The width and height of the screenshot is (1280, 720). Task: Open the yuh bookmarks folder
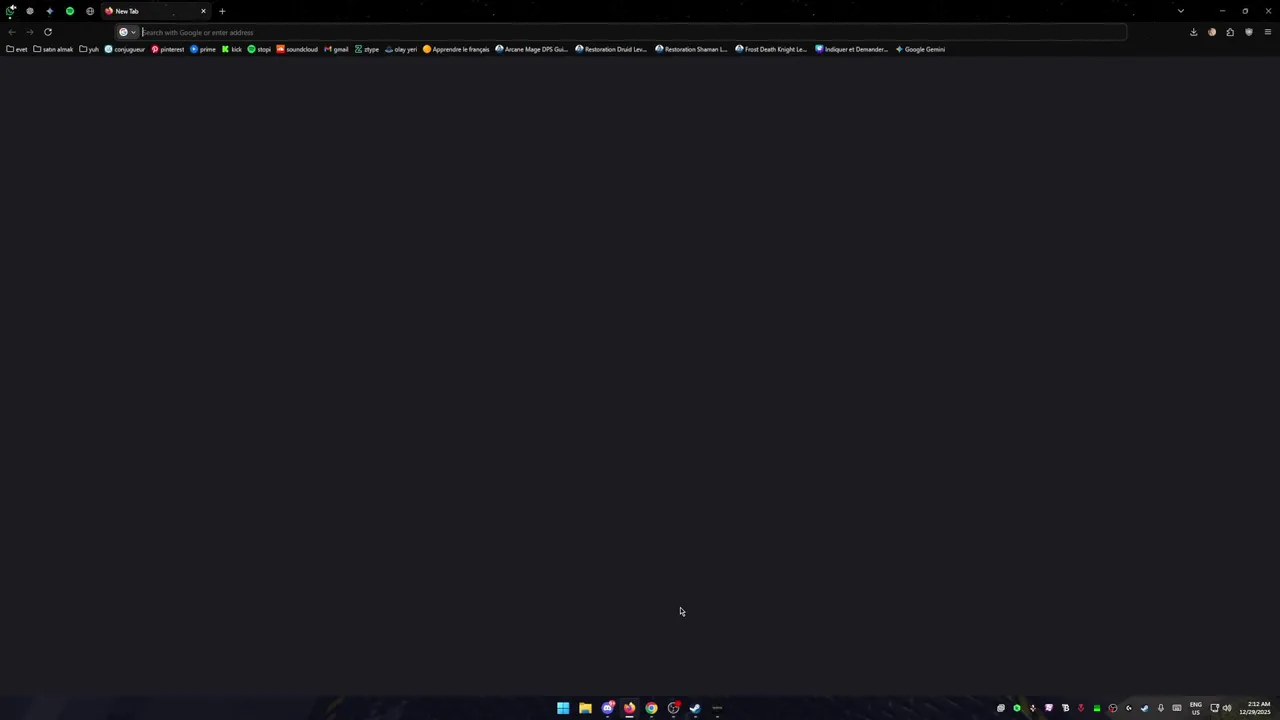click(89, 49)
